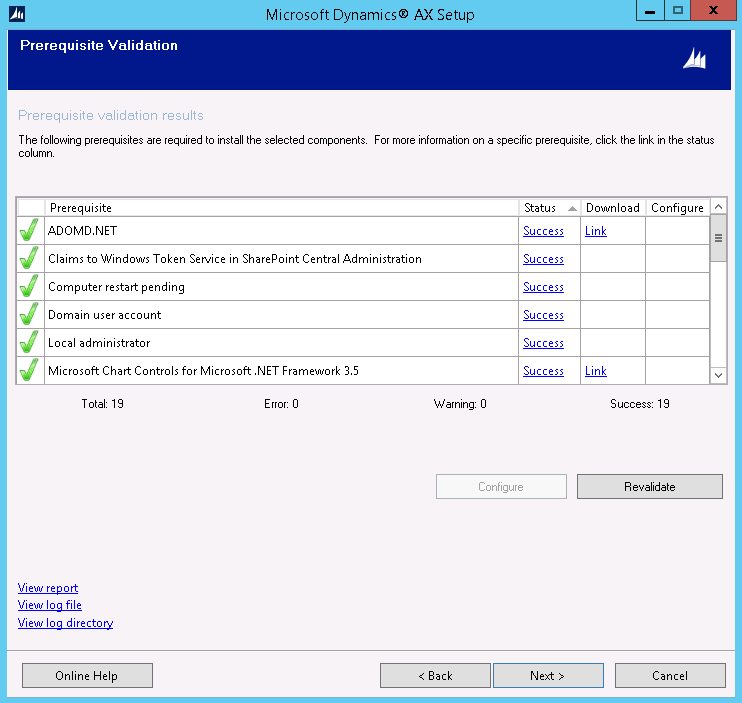This screenshot has width=742, height=703.
Task: Sort by the Status column header
Action: click(x=550, y=208)
